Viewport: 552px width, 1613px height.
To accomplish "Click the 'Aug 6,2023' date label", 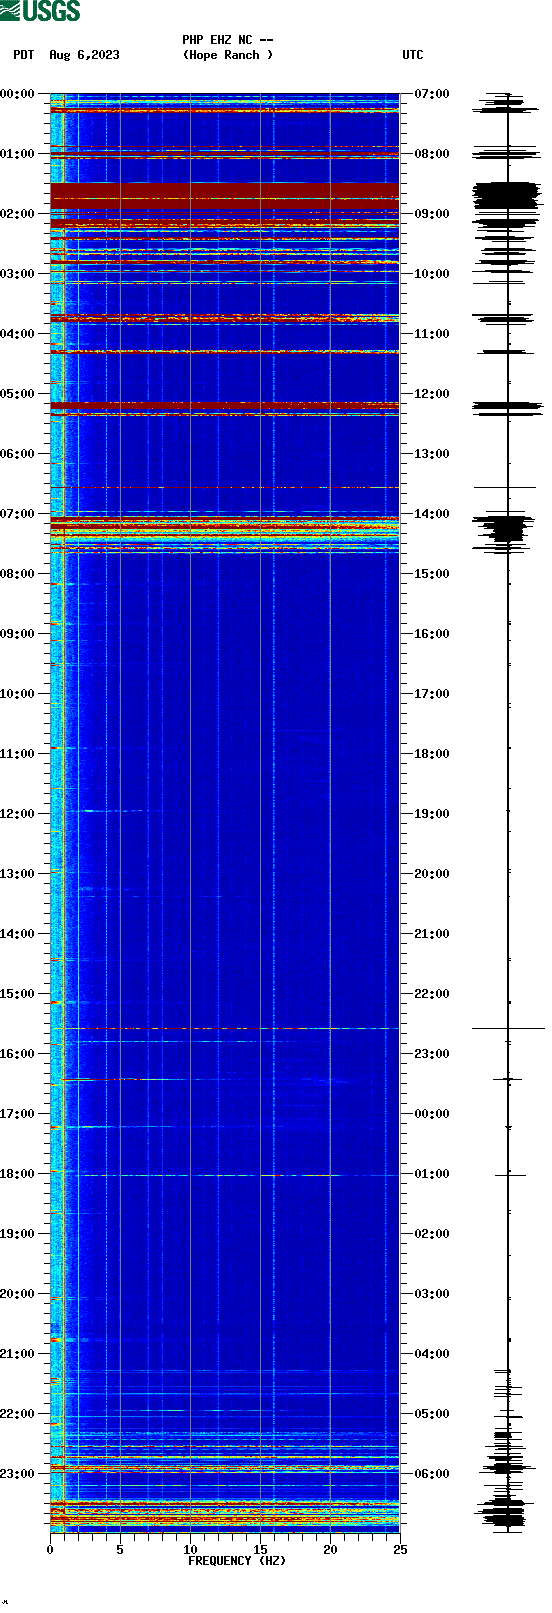I will click(x=84, y=55).
